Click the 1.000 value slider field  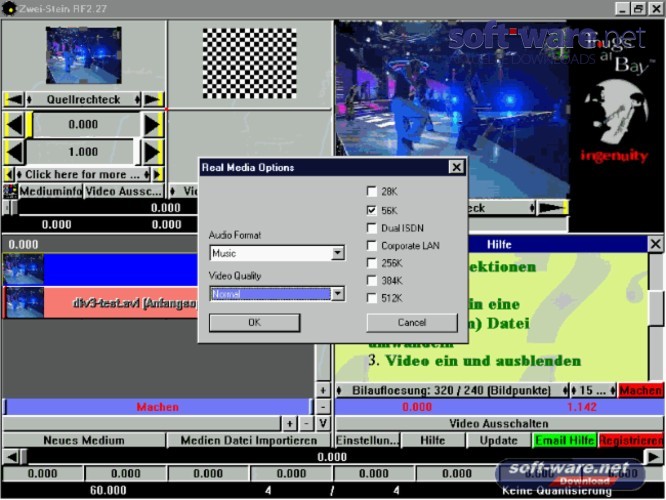pyautogui.click(x=84, y=152)
